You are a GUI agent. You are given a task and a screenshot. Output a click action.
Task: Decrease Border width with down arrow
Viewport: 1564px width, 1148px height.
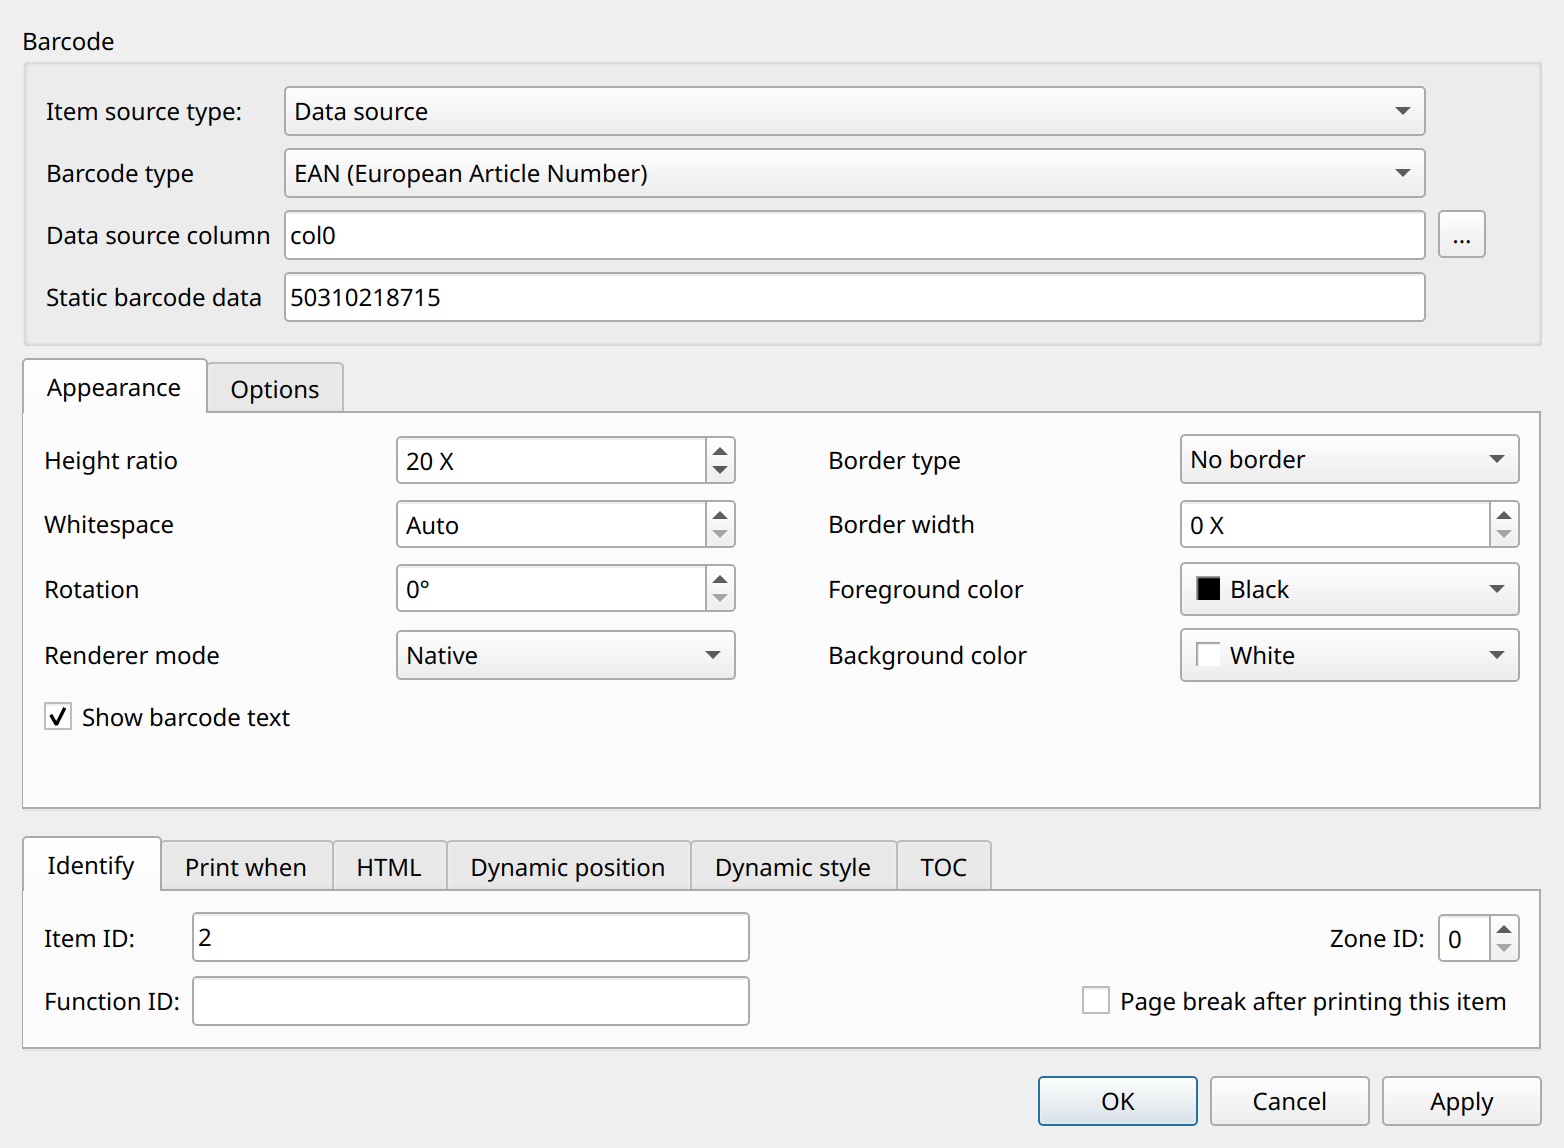coord(1504,535)
